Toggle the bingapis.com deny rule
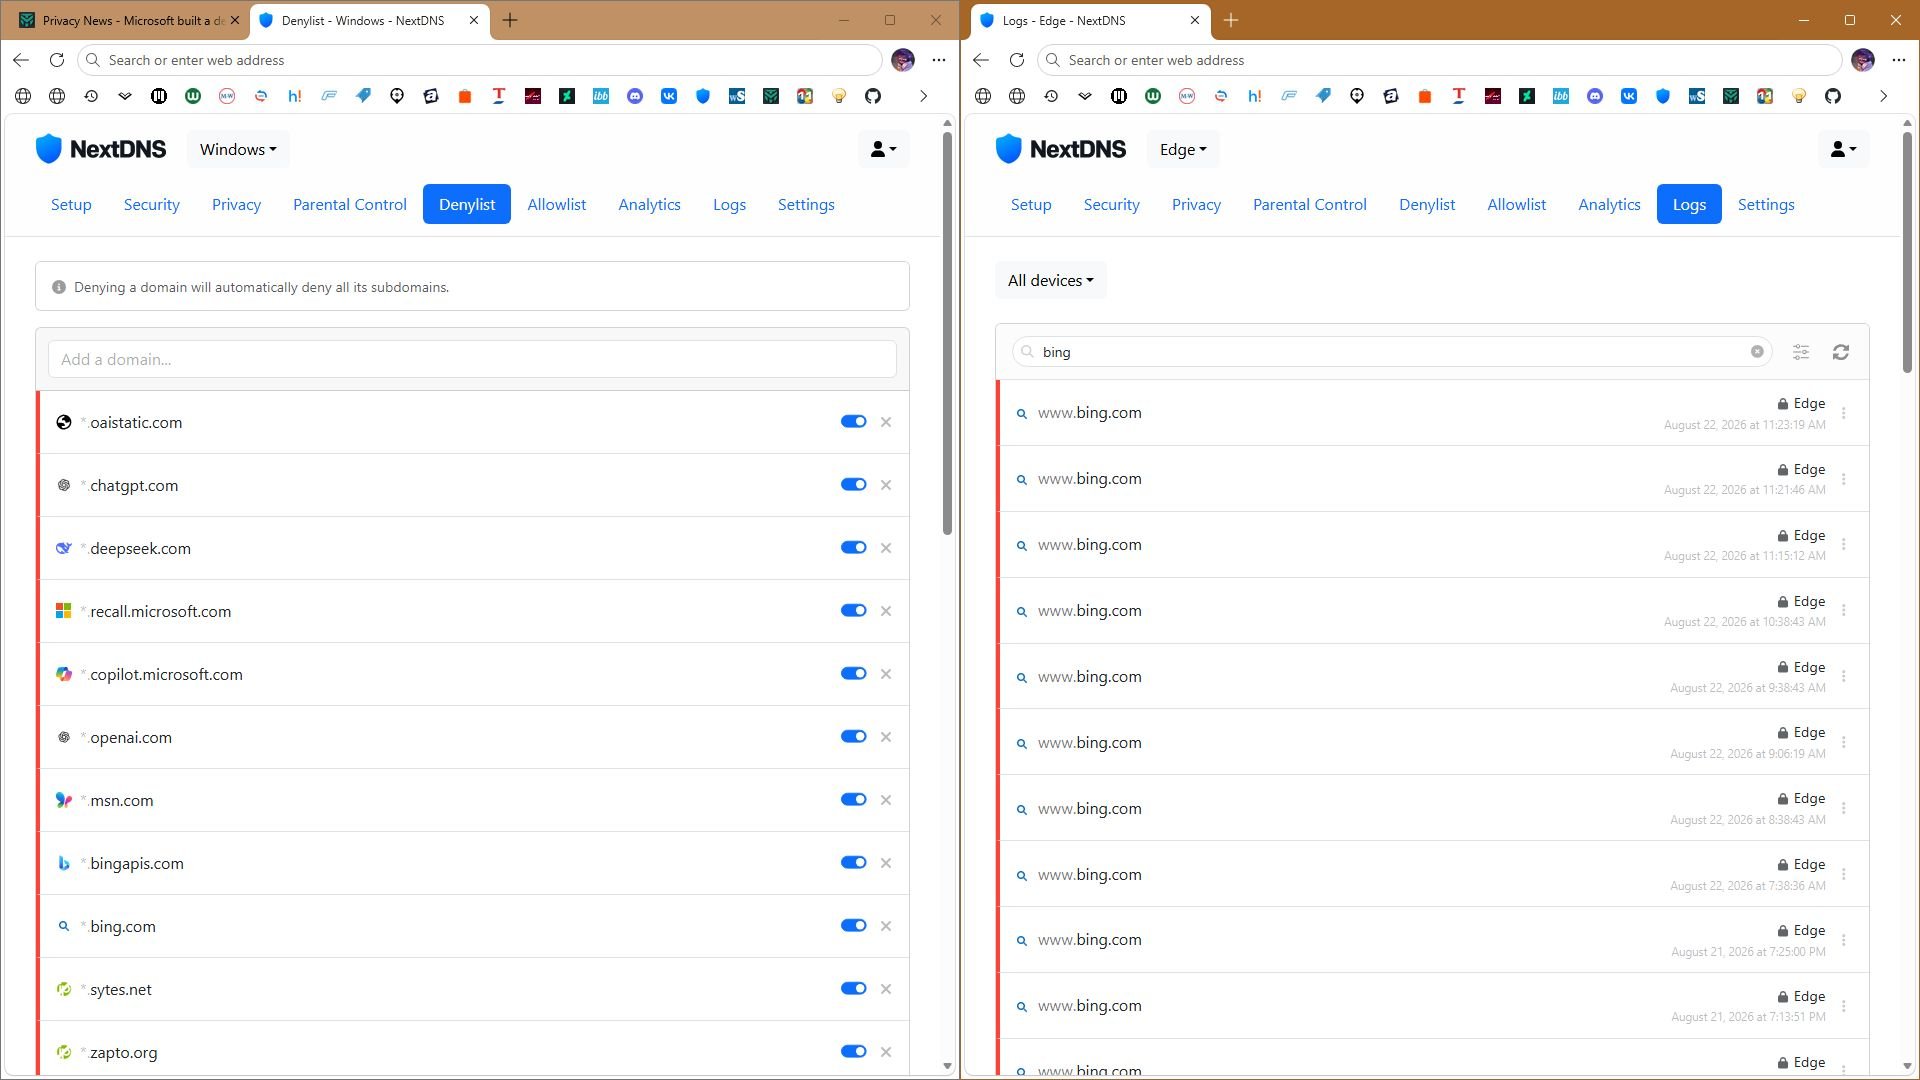The height and width of the screenshot is (1080, 1920). coord(854,863)
